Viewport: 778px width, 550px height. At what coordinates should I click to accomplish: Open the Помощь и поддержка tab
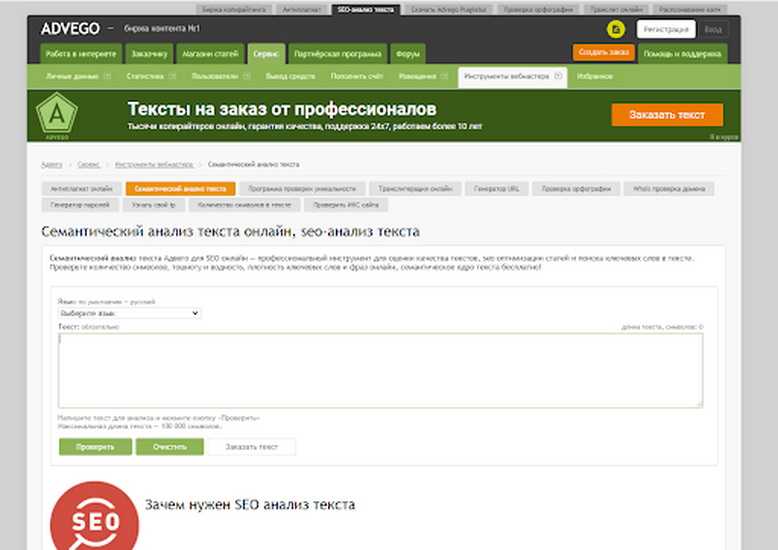pos(682,54)
